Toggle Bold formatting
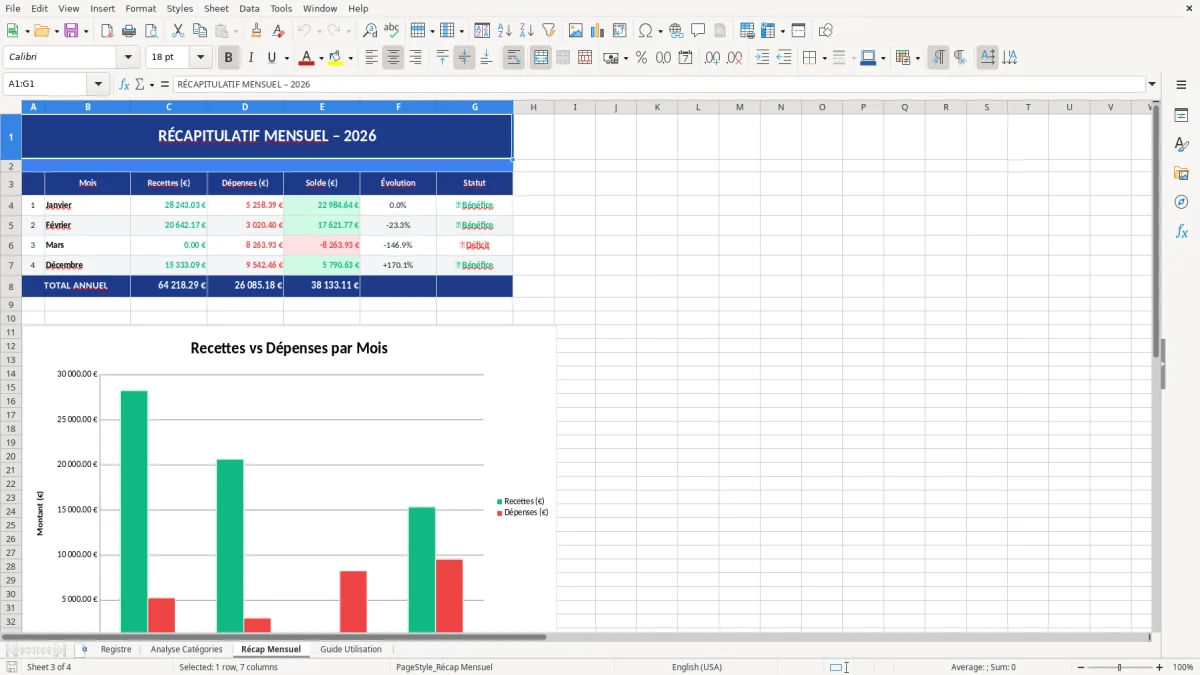The width and height of the screenshot is (1200, 675). (x=229, y=58)
